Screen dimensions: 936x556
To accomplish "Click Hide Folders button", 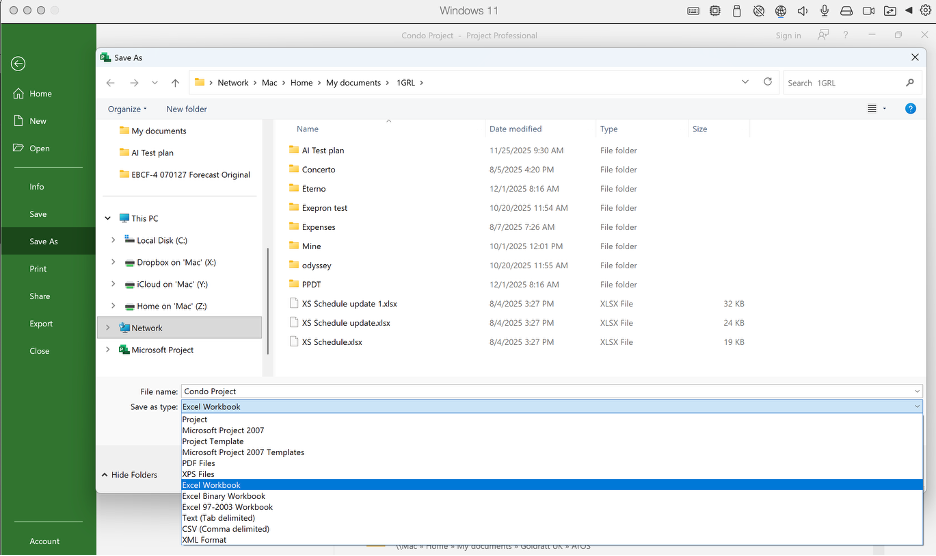I will (130, 475).
